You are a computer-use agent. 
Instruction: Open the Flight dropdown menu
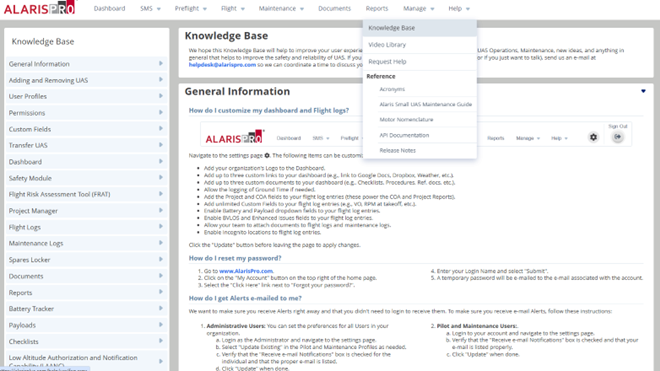(233, 8)
